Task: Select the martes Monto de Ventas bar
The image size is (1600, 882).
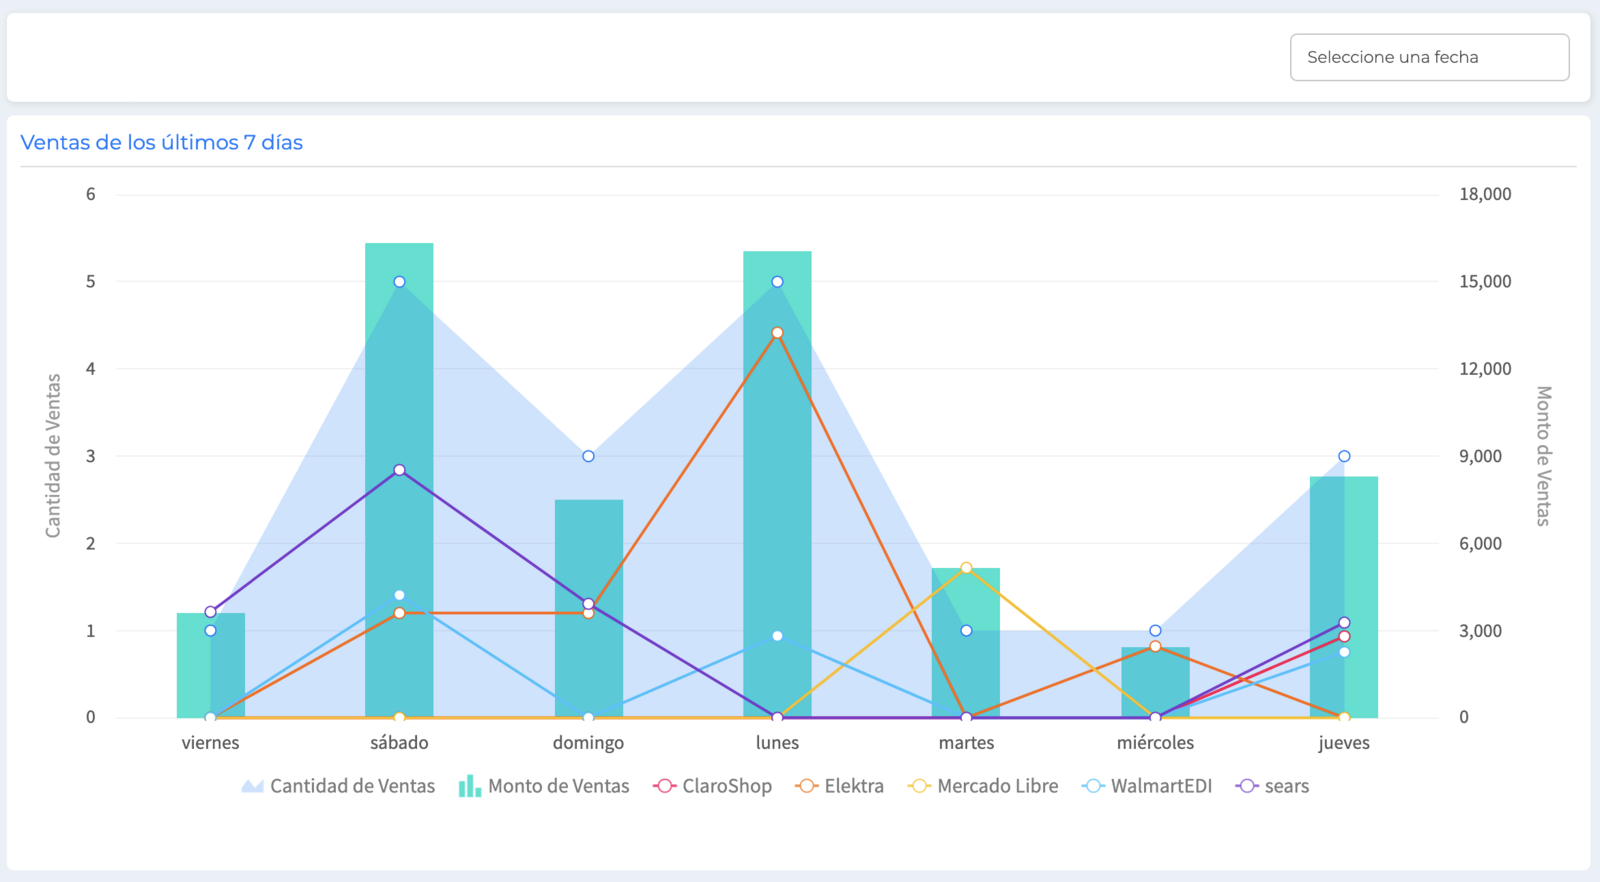Action: (x=966, y=643)
